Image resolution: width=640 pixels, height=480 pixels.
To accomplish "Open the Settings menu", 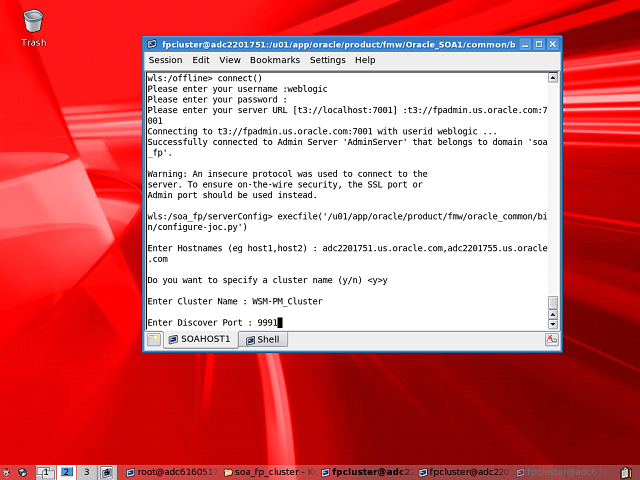I will pos(327,60).
